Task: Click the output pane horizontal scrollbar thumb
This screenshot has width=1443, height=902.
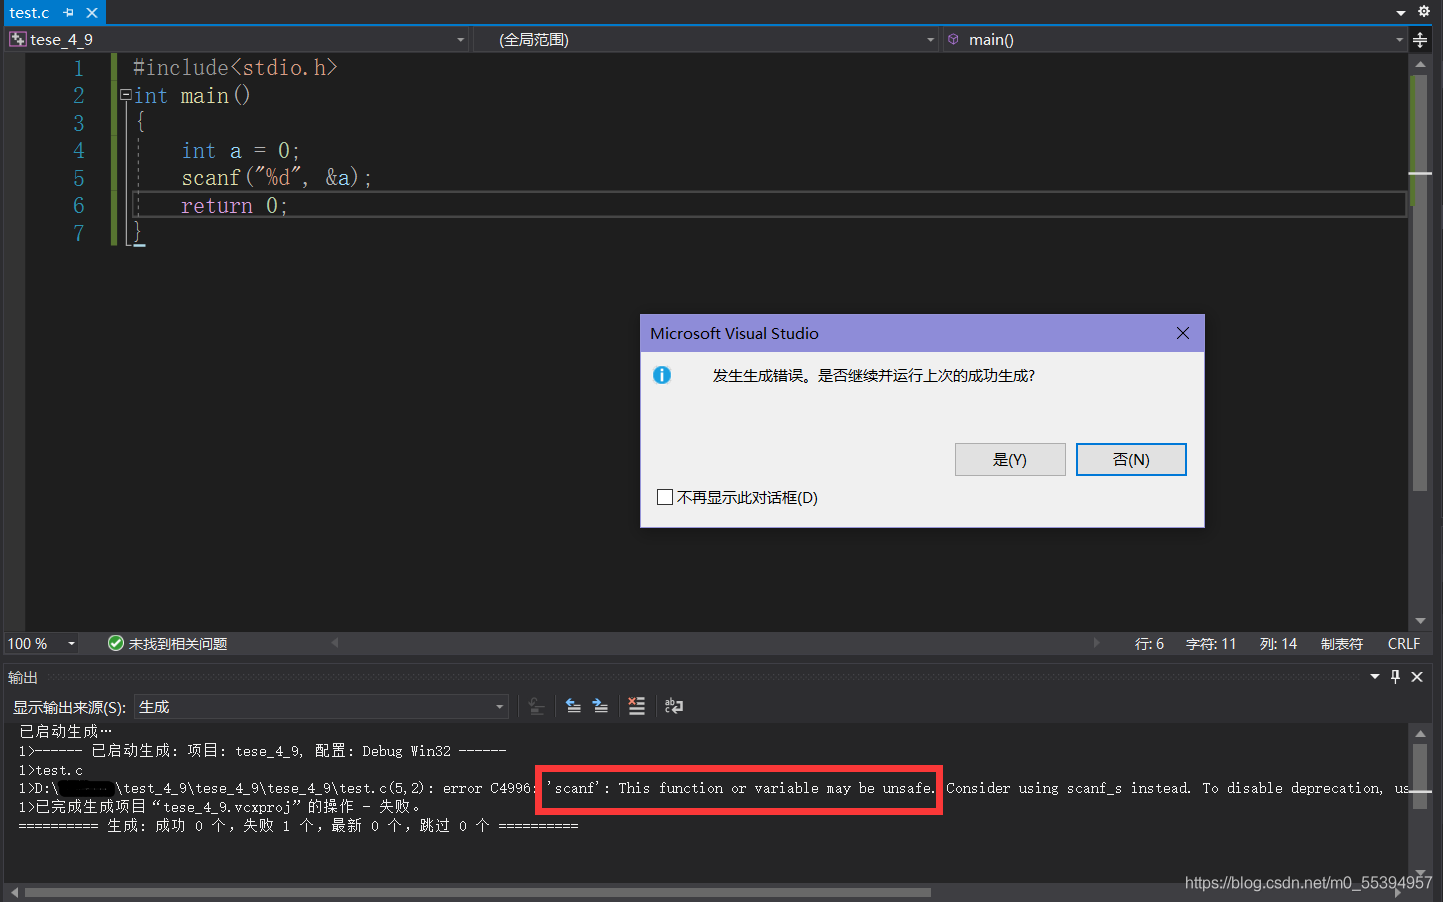Action: pos(478,892)
